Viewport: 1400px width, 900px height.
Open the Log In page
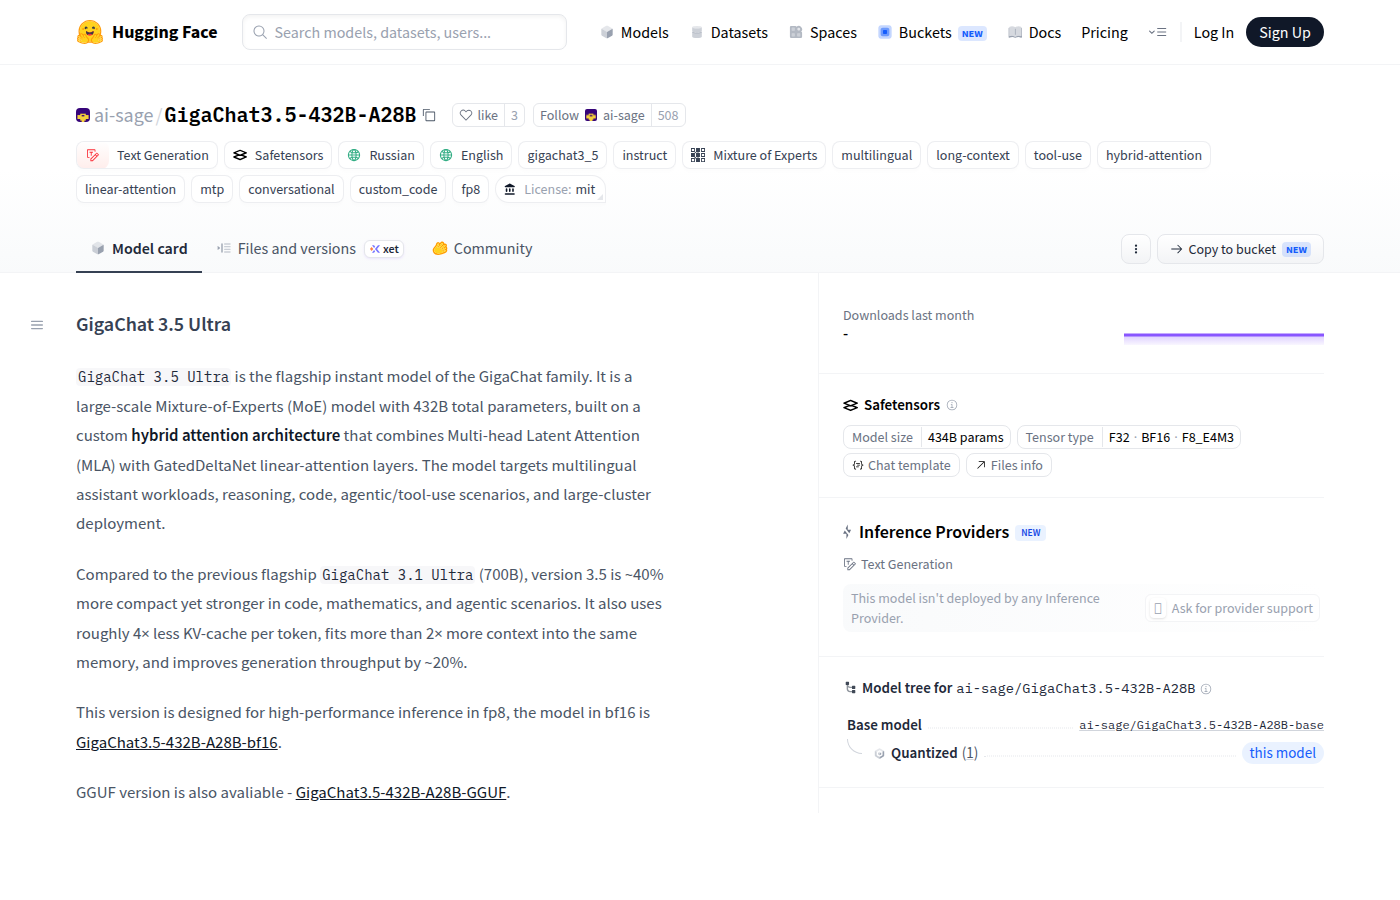pos(1213,32)
